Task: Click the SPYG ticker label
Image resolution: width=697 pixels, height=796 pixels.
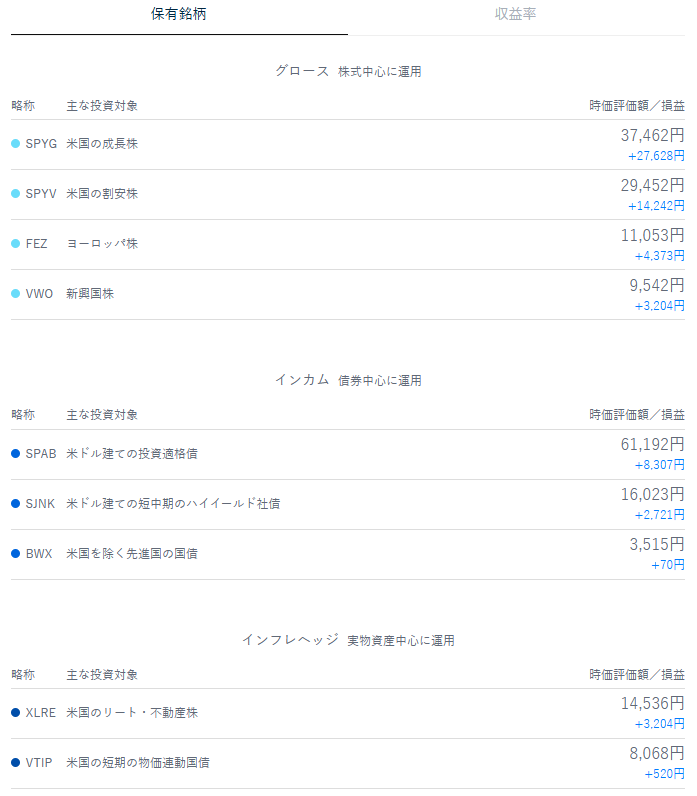Action: [41, 144]
